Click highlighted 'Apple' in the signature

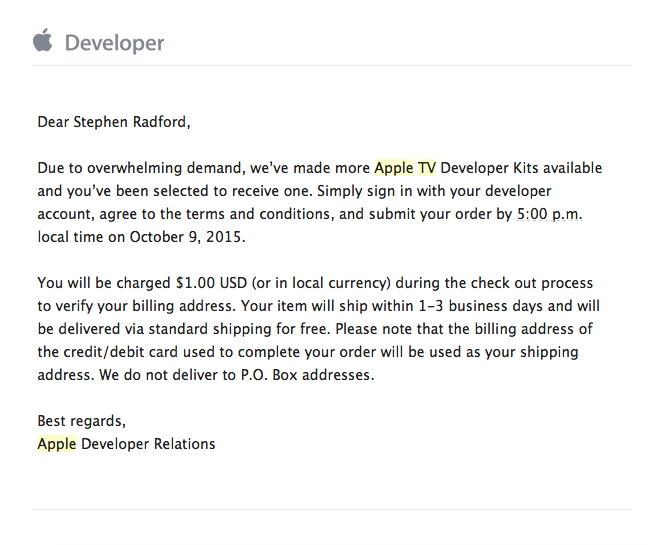pyautogui.click(x=57, y=444)
